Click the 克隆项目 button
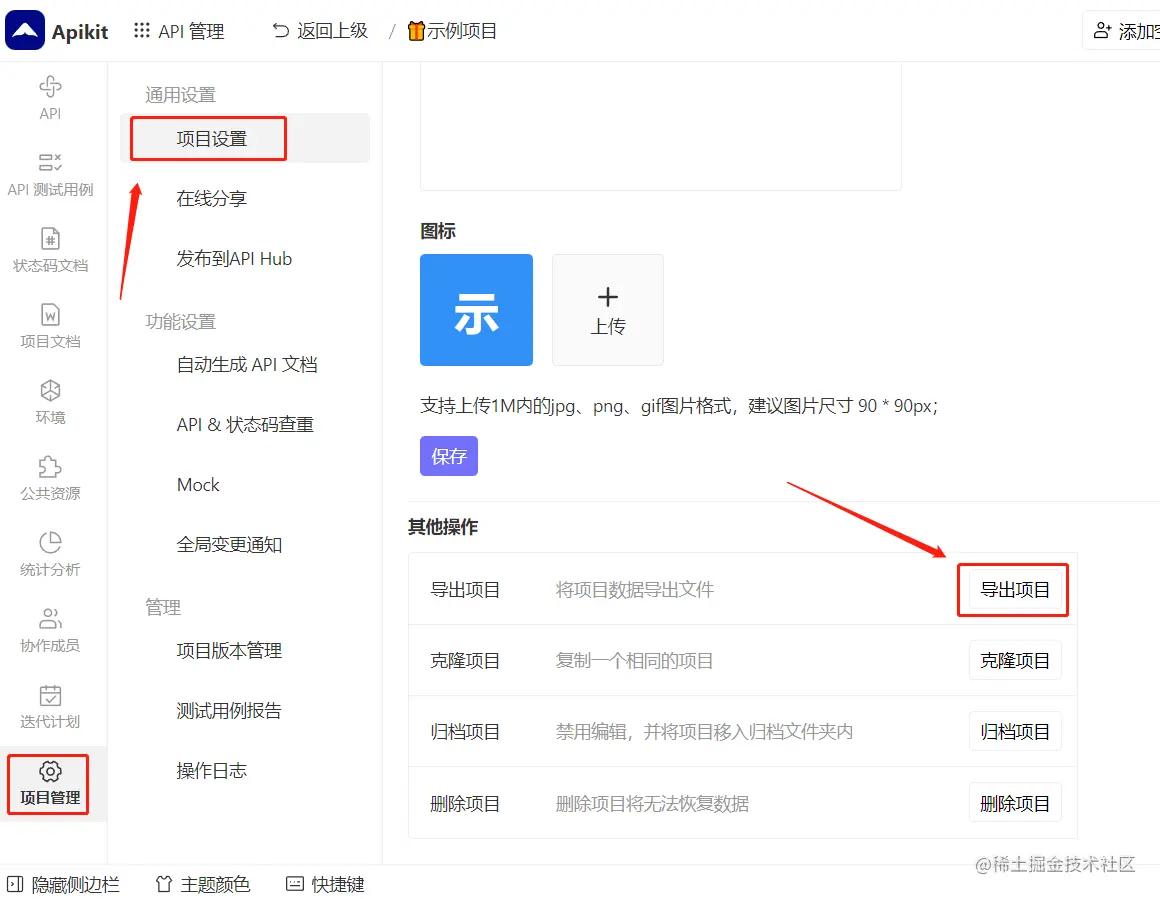Viewport: 1160px width, 899px height. pos(1015,661)
